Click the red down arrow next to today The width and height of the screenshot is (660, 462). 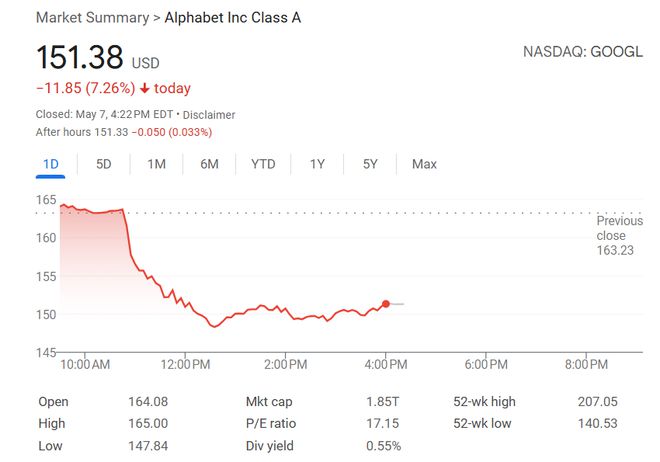point(145,88)
